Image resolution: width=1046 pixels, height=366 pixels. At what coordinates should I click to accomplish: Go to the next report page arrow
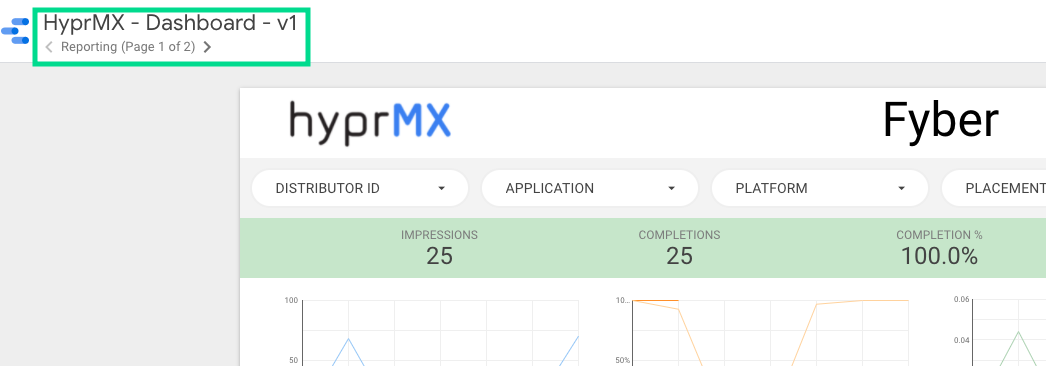tap(207, 47)
